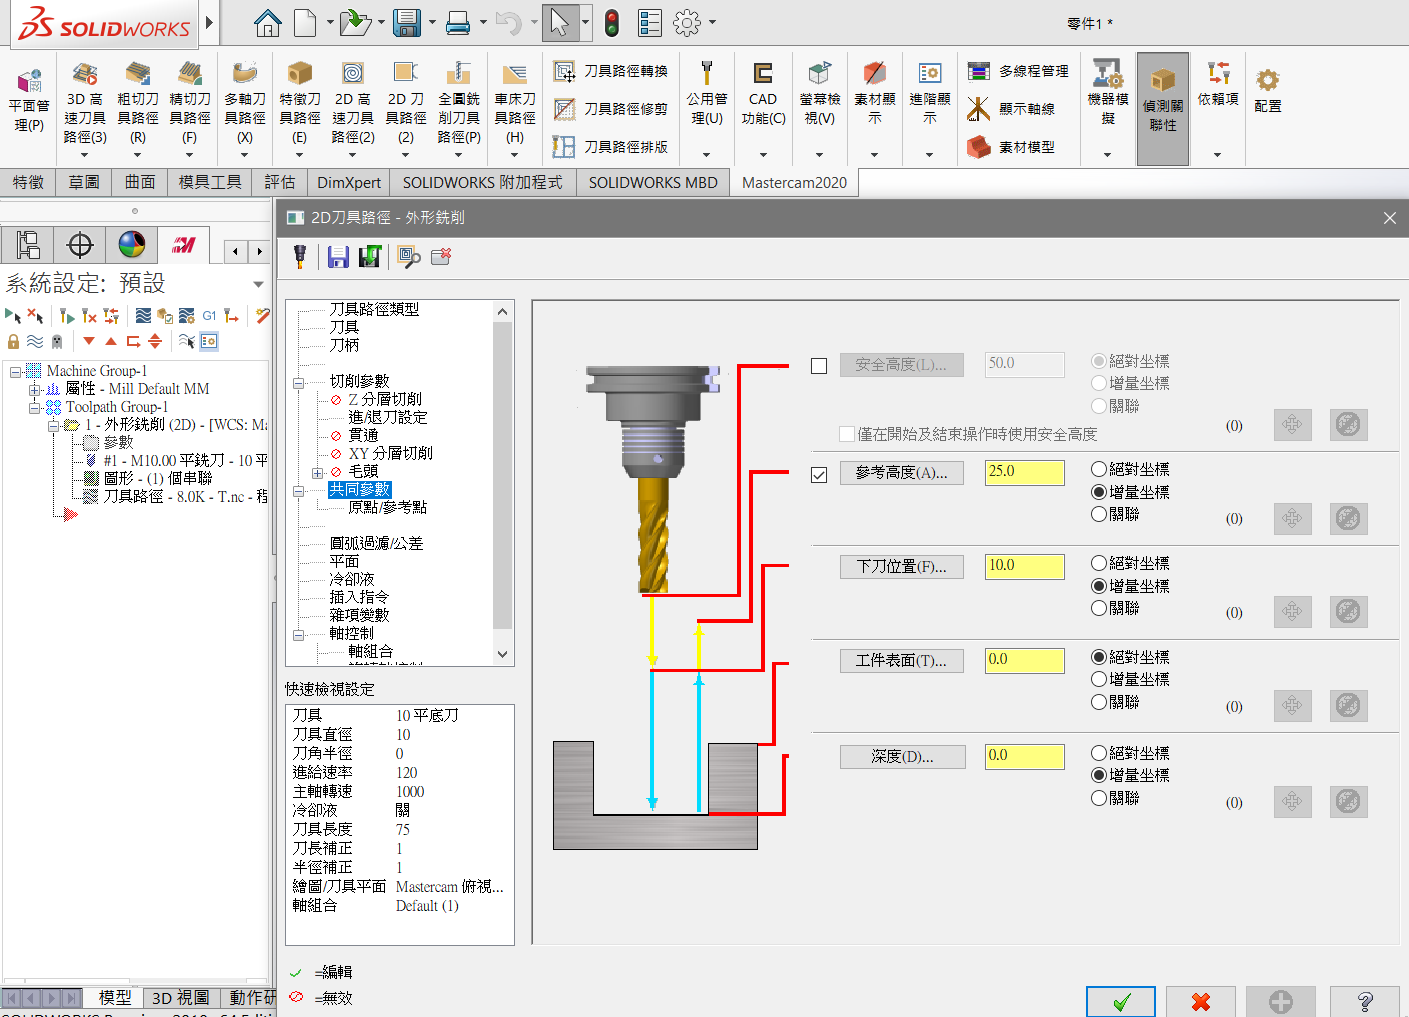1409x1017 pixels.
Task: Click the 深度(D)... button
Action: pos(902,757)
